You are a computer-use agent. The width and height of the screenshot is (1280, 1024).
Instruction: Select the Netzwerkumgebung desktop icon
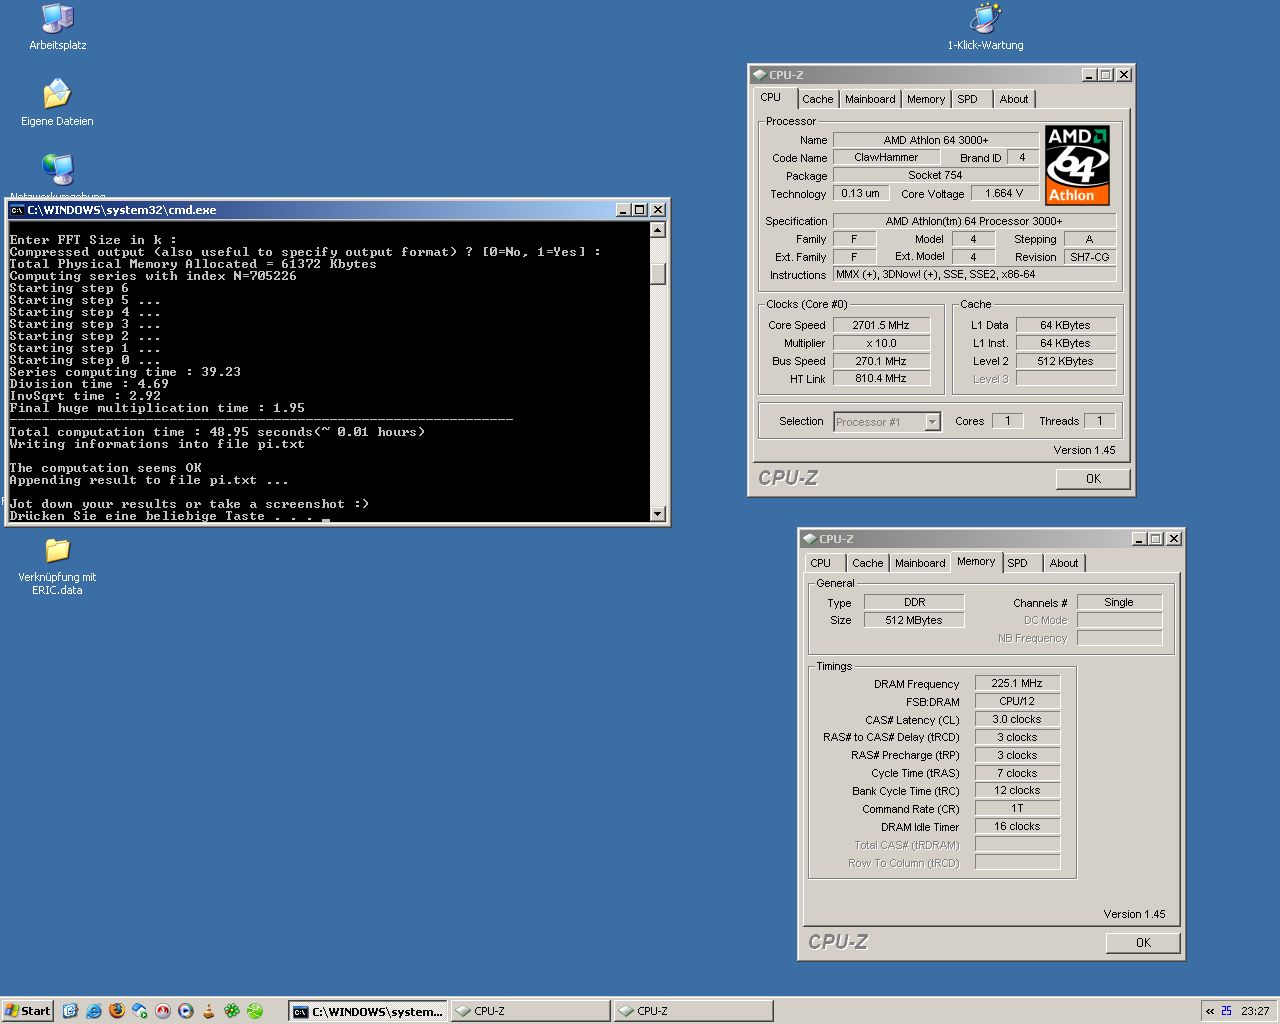(57, 175)
